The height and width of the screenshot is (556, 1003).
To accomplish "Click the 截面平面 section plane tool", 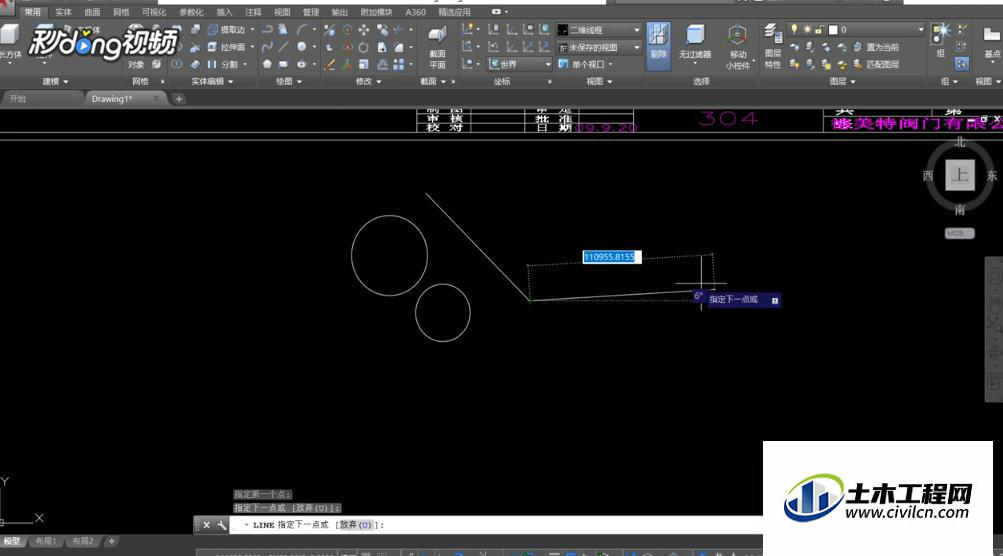I will [438, 47].
